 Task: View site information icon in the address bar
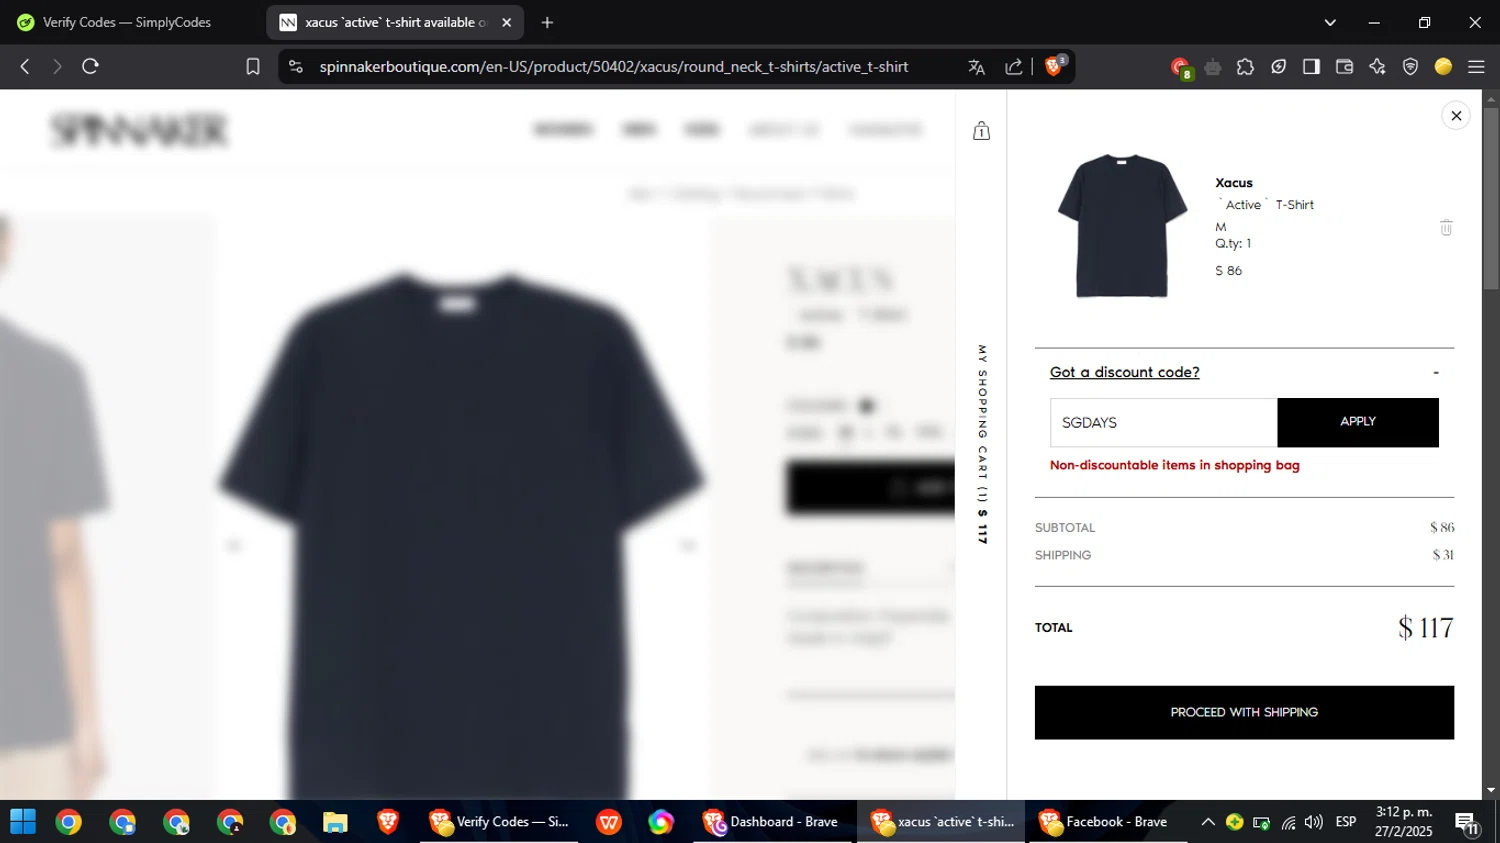295,67
